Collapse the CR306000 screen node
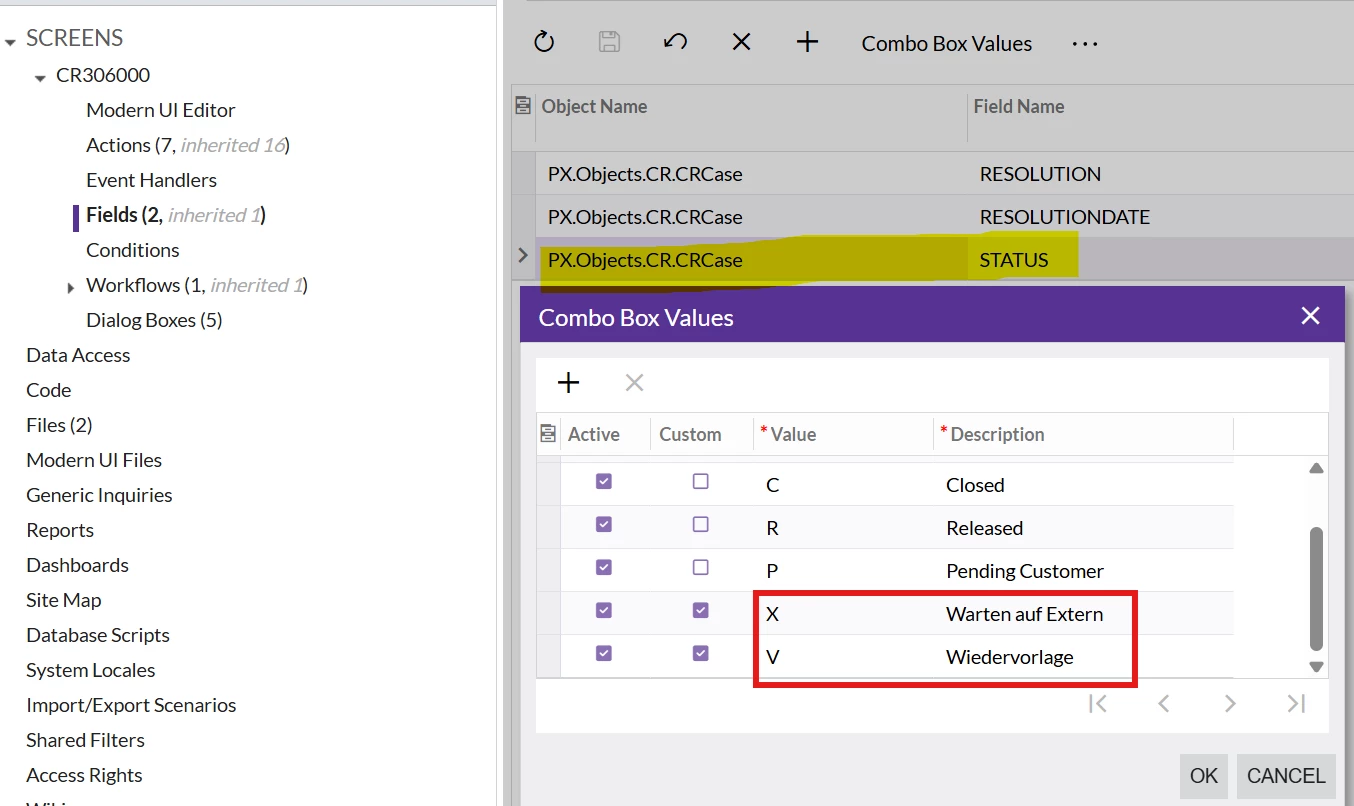Image resolution: width=1354 pixels, height=806 pixels. coord(41,78)
